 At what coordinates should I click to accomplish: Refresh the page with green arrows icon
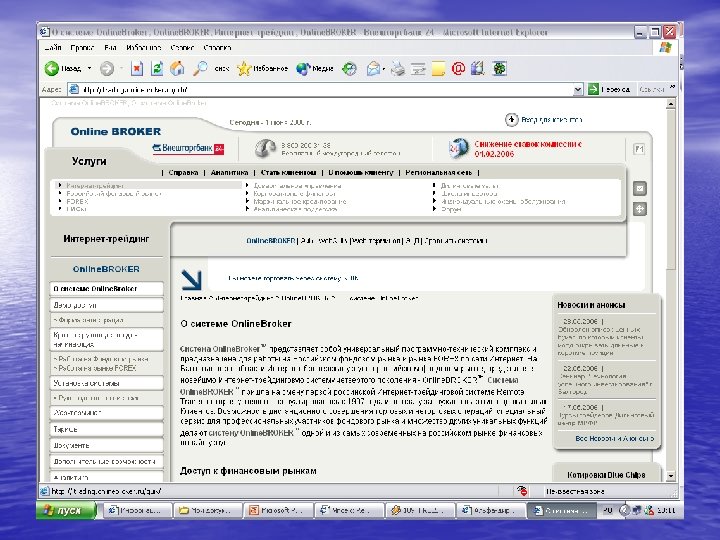click(x=157, y=69)
